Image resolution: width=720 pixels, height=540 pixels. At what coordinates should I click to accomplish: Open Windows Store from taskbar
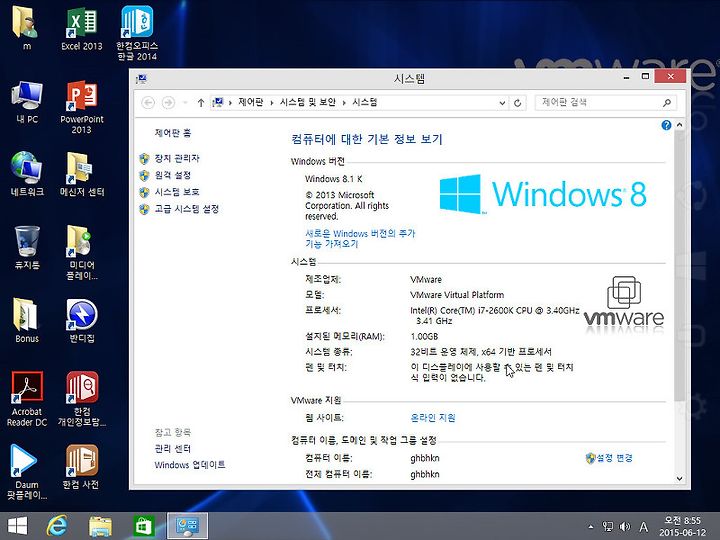coord(143,526)
